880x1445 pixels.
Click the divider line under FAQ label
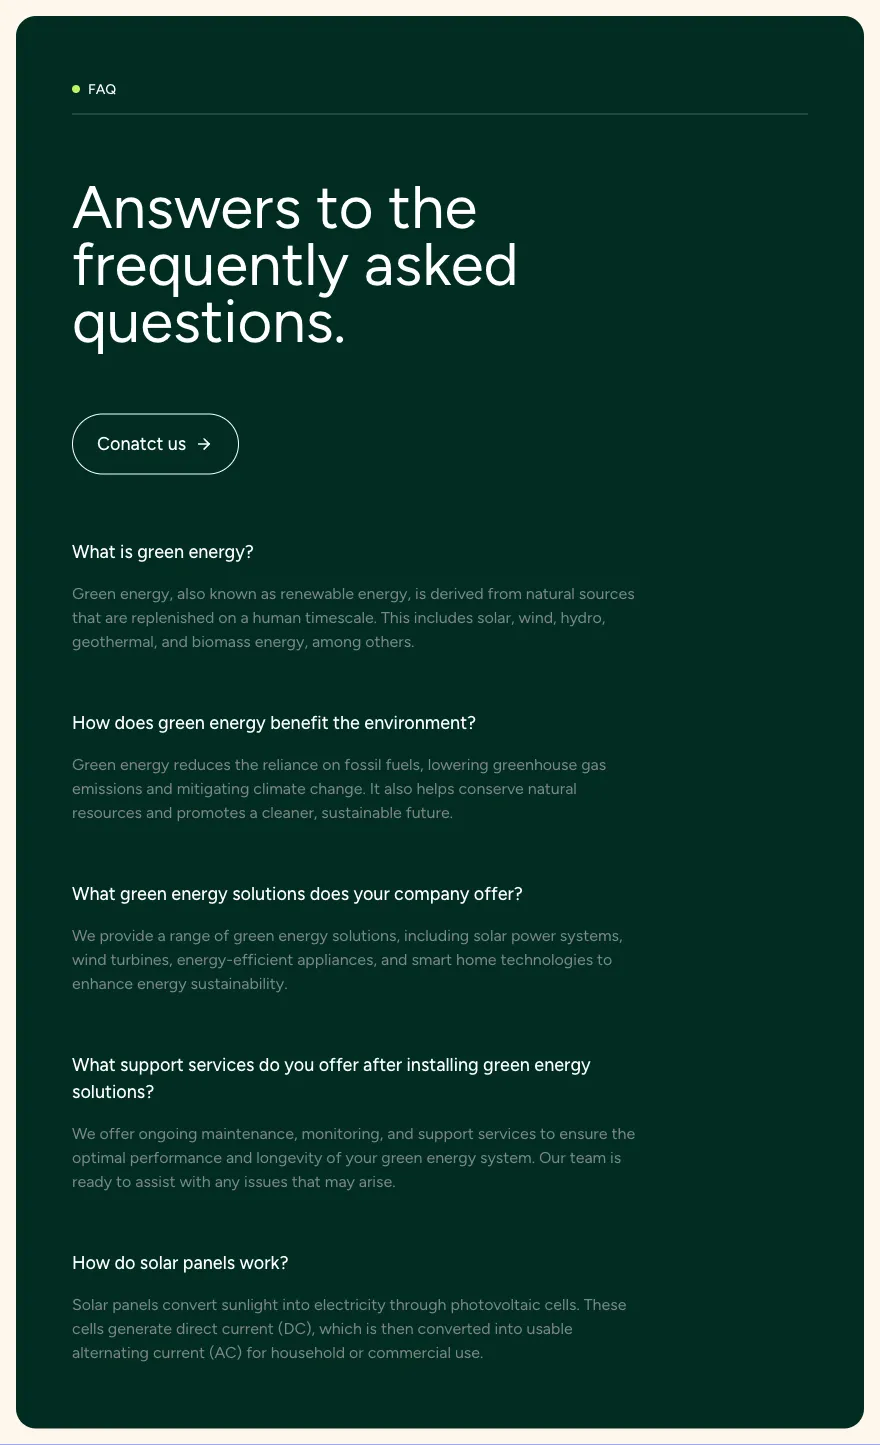[x=440, y=114]
